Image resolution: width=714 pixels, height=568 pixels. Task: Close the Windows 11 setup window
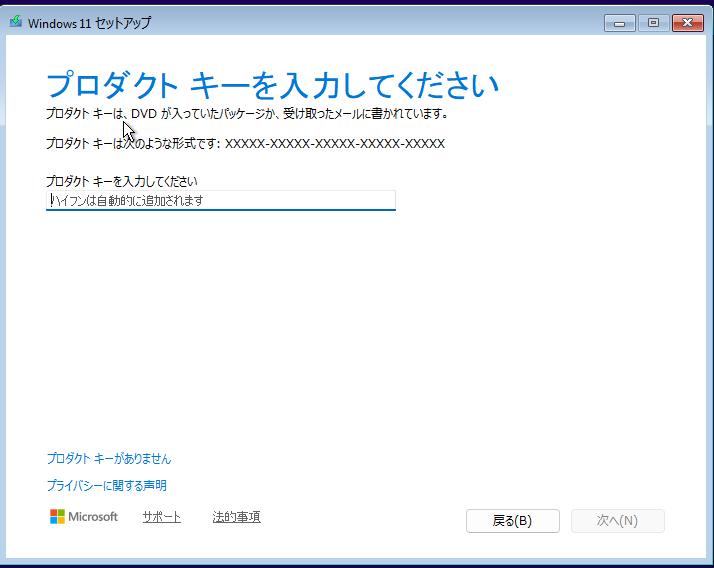tap(688, 23)
